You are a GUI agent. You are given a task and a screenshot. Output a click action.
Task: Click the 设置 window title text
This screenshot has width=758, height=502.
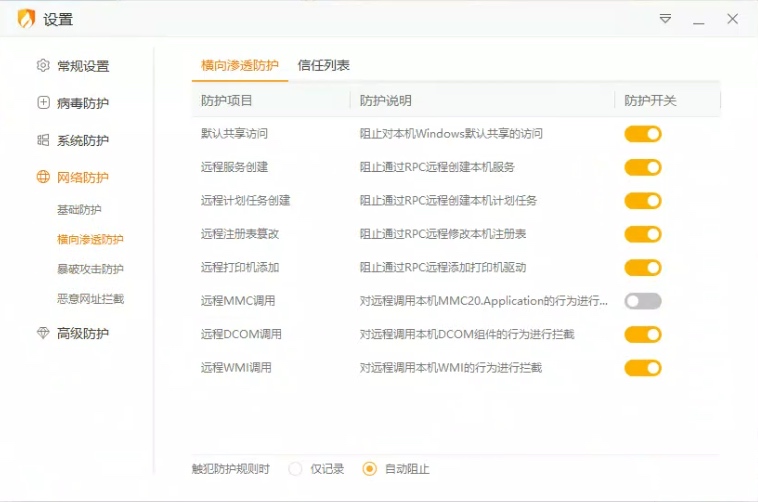[58, 19]
